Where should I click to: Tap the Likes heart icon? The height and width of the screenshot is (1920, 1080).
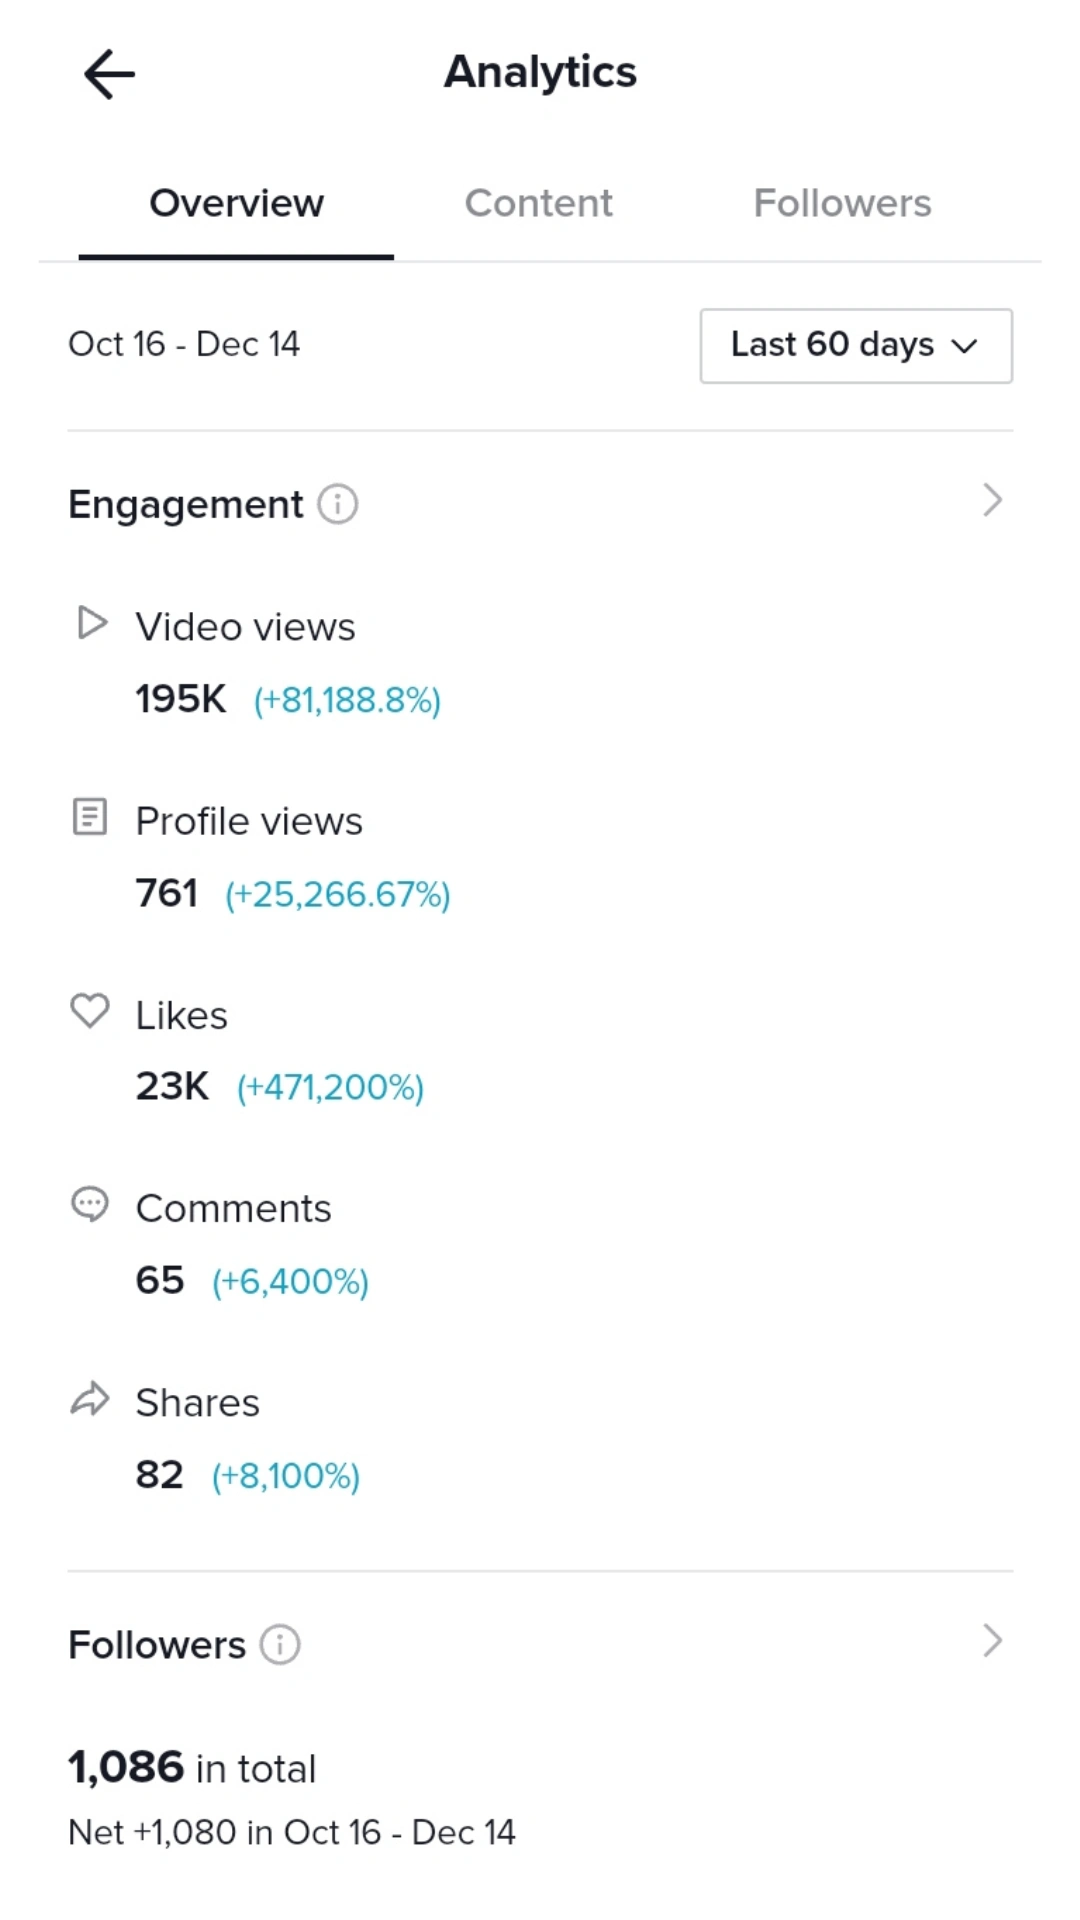click(90, 1011)
